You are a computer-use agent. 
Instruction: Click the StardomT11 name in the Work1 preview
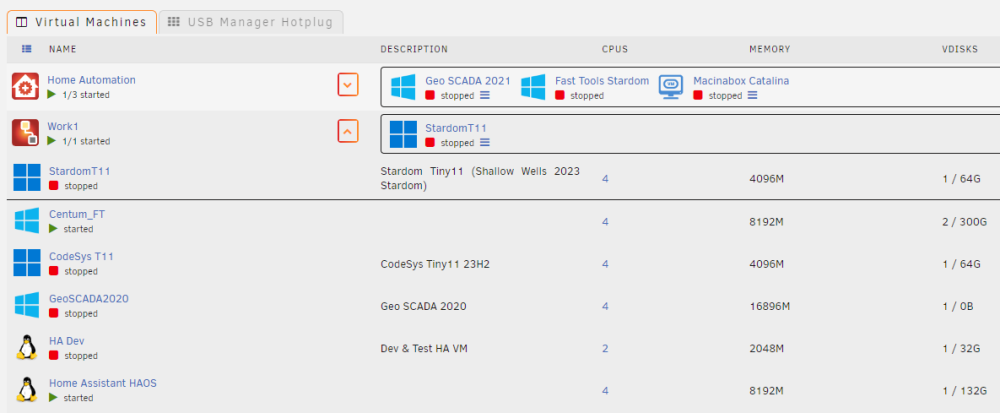(456, 128)
